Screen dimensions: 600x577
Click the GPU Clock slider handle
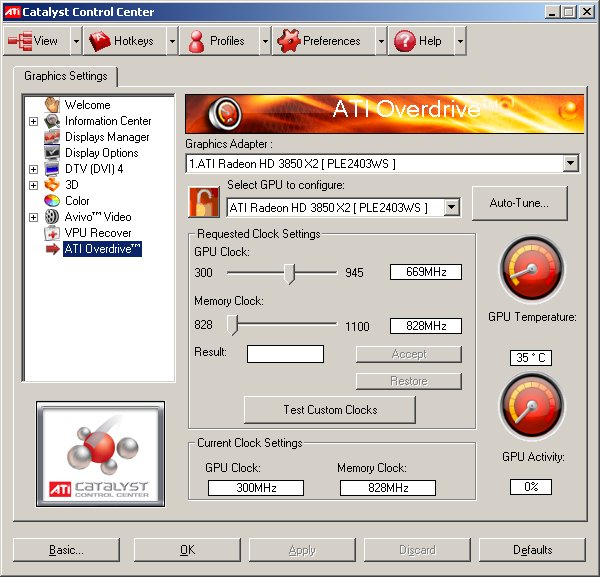point(290,274)
